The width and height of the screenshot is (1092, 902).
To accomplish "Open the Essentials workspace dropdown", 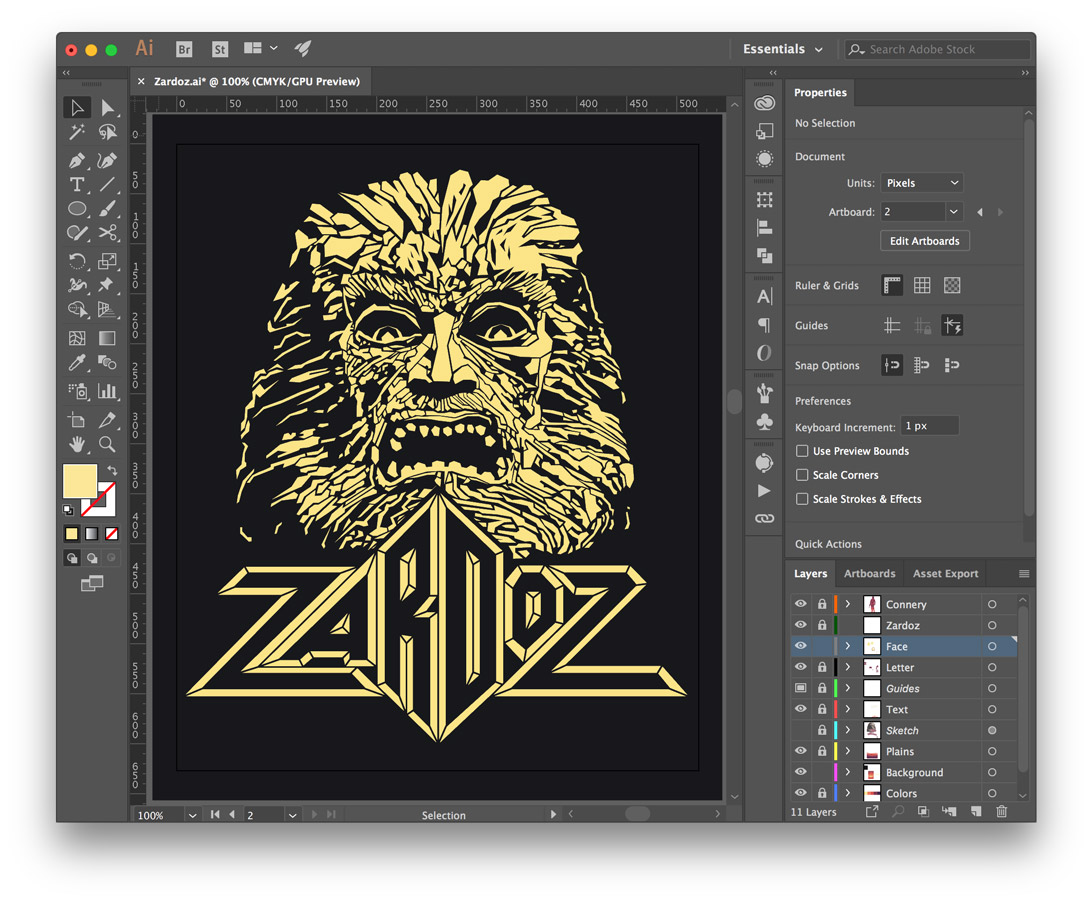I will coord(783,49).
